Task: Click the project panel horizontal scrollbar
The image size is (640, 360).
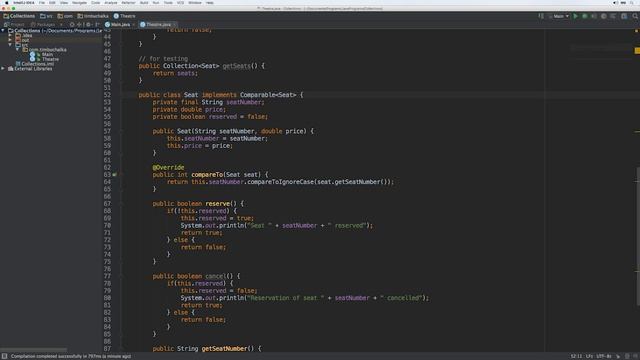Action: pos(34,350)
